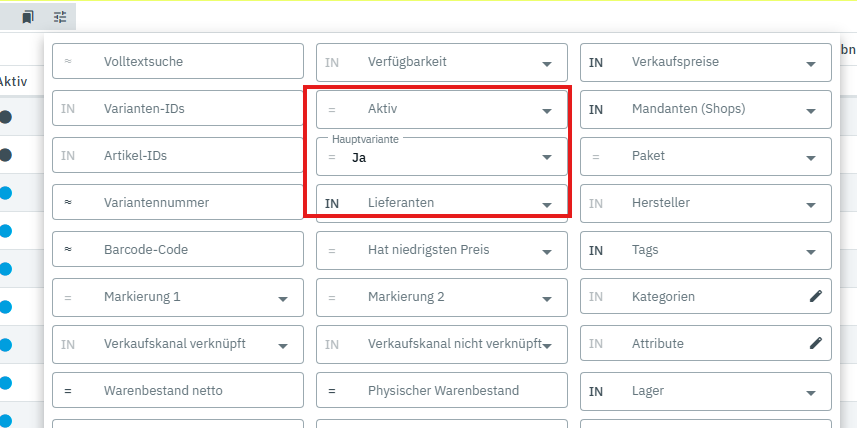Select Mandanten (Shops) filter dropdown
This screenshot has height=428, width=857.
pos(810,110)
